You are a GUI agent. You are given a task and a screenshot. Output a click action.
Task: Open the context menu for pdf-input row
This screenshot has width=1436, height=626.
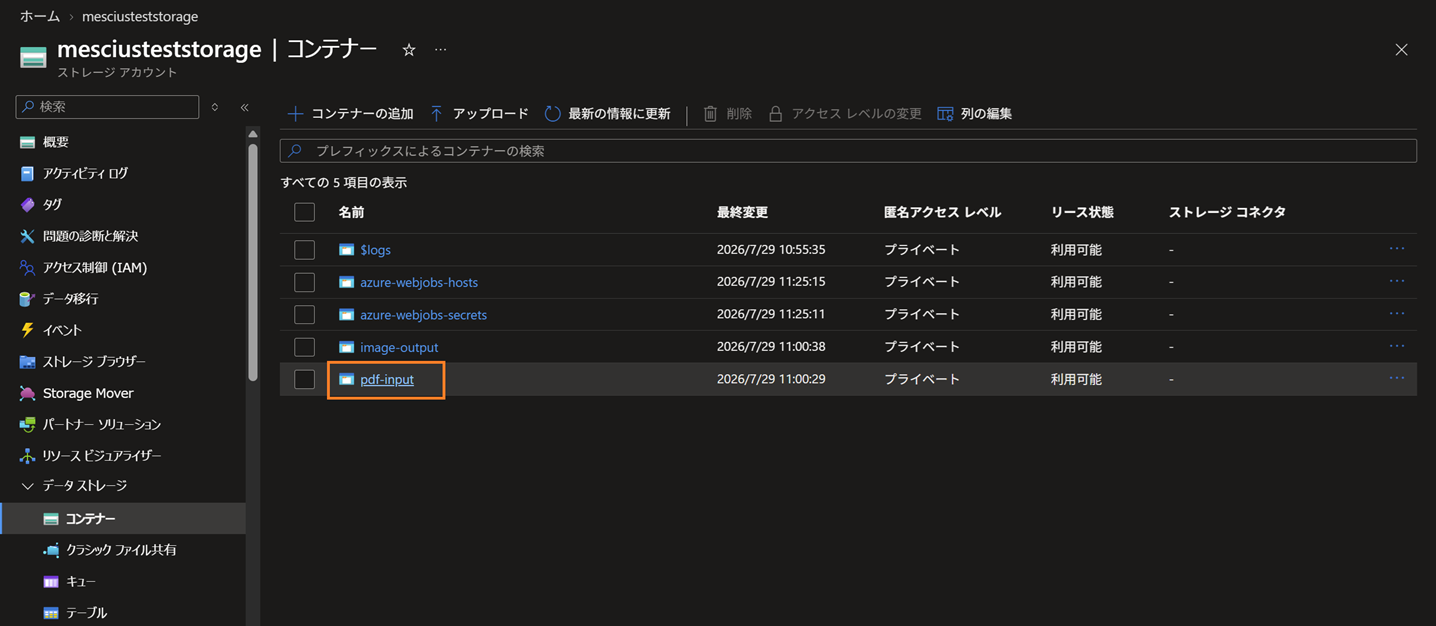click(x=1397, y=379)
